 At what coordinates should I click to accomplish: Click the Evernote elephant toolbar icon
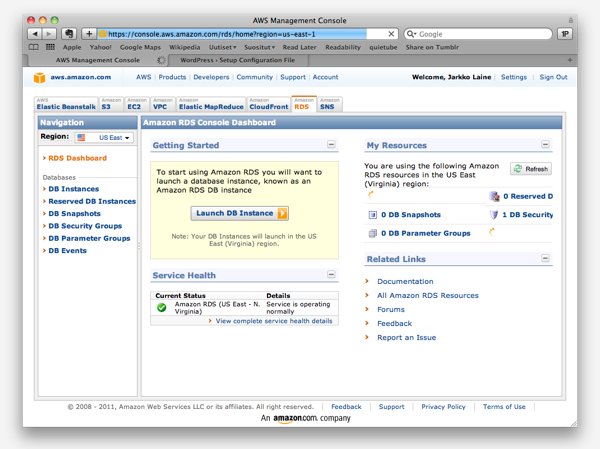70,33
